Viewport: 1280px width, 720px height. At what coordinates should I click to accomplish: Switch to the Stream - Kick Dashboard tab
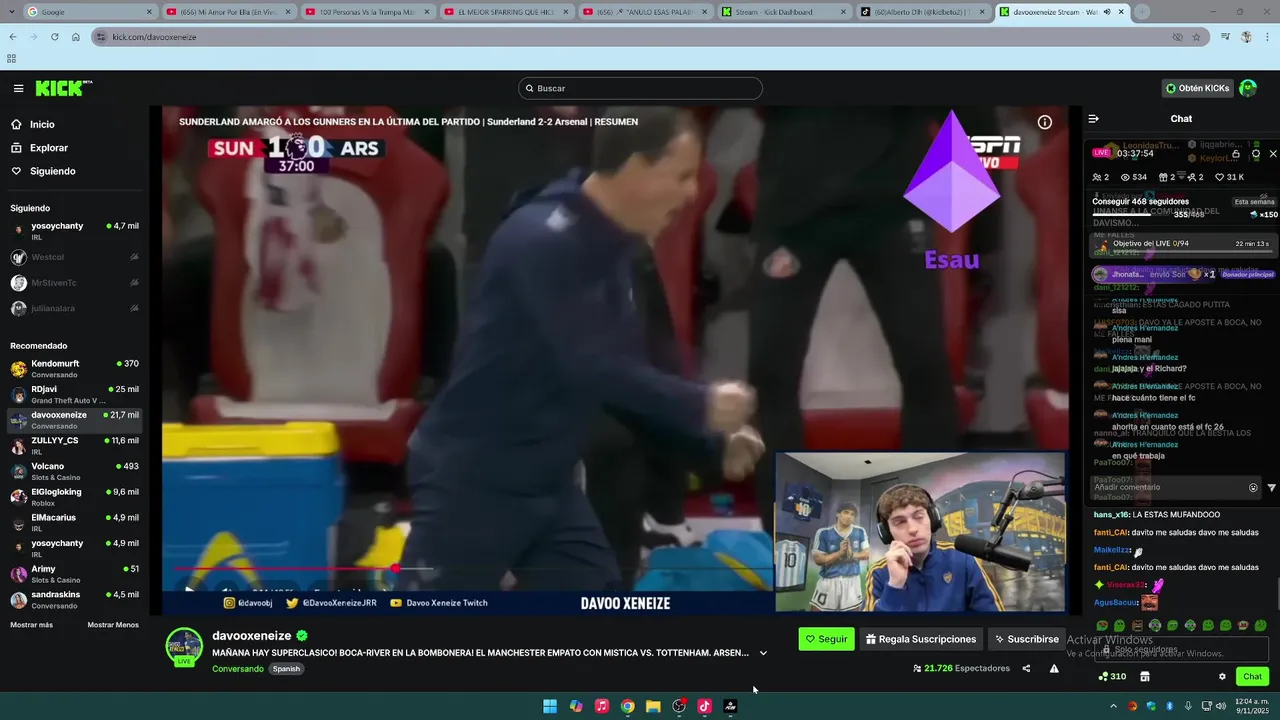tap(783, 12)
